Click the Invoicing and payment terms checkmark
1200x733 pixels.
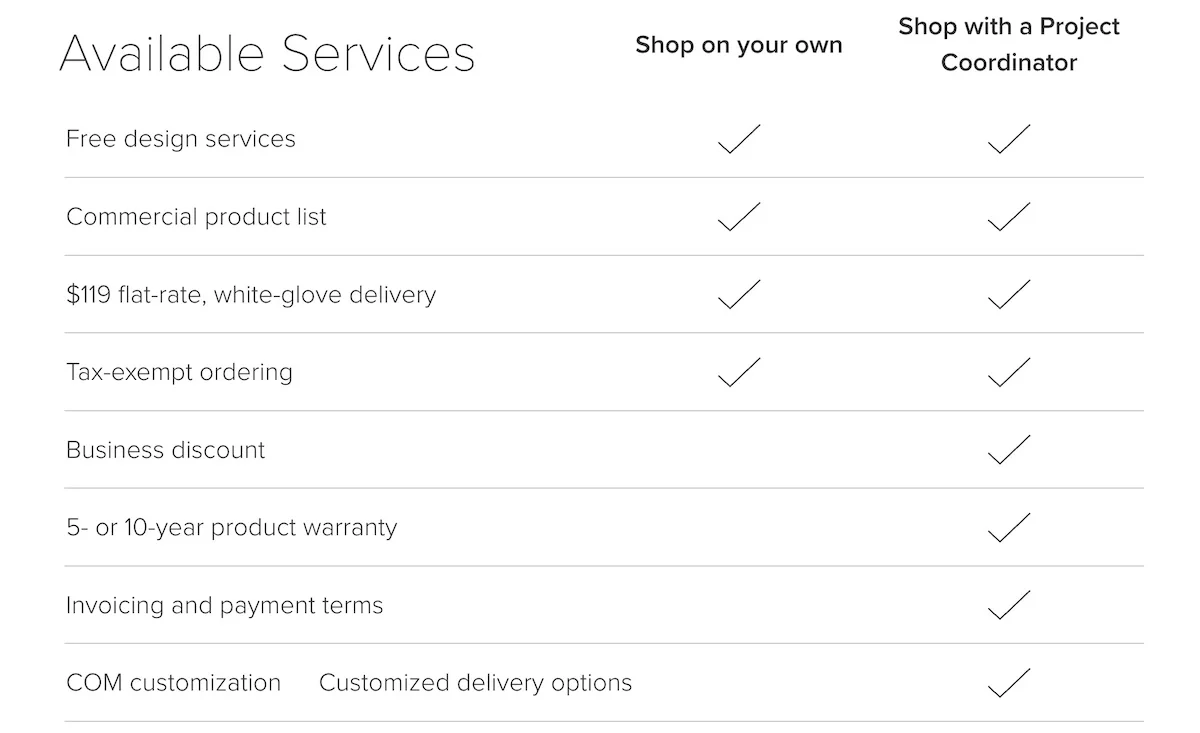(x=1009, y=605)
